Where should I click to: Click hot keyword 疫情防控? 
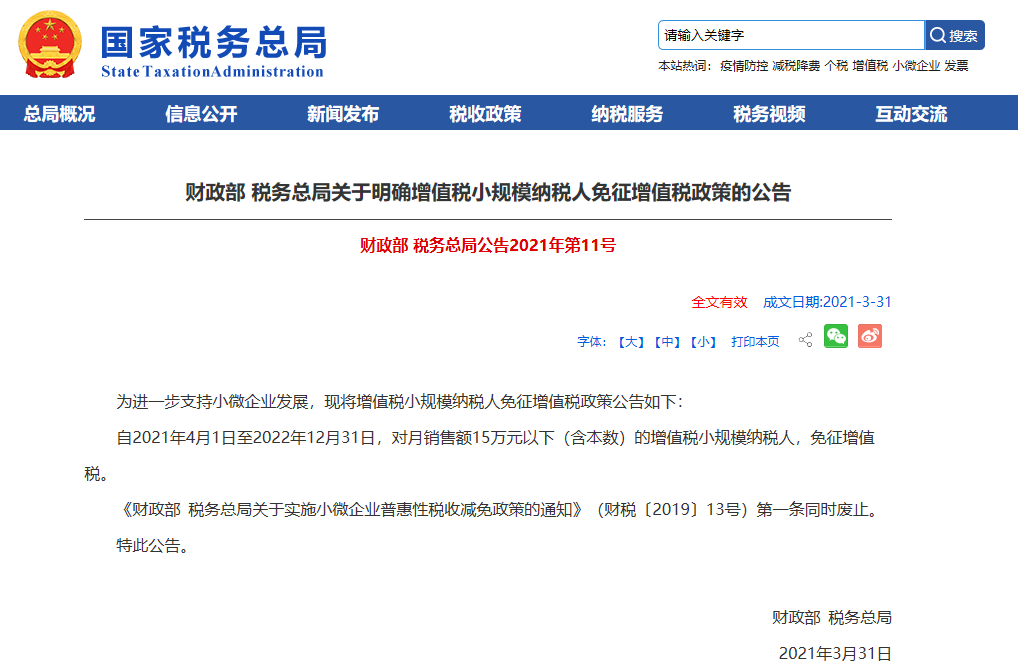743,66
